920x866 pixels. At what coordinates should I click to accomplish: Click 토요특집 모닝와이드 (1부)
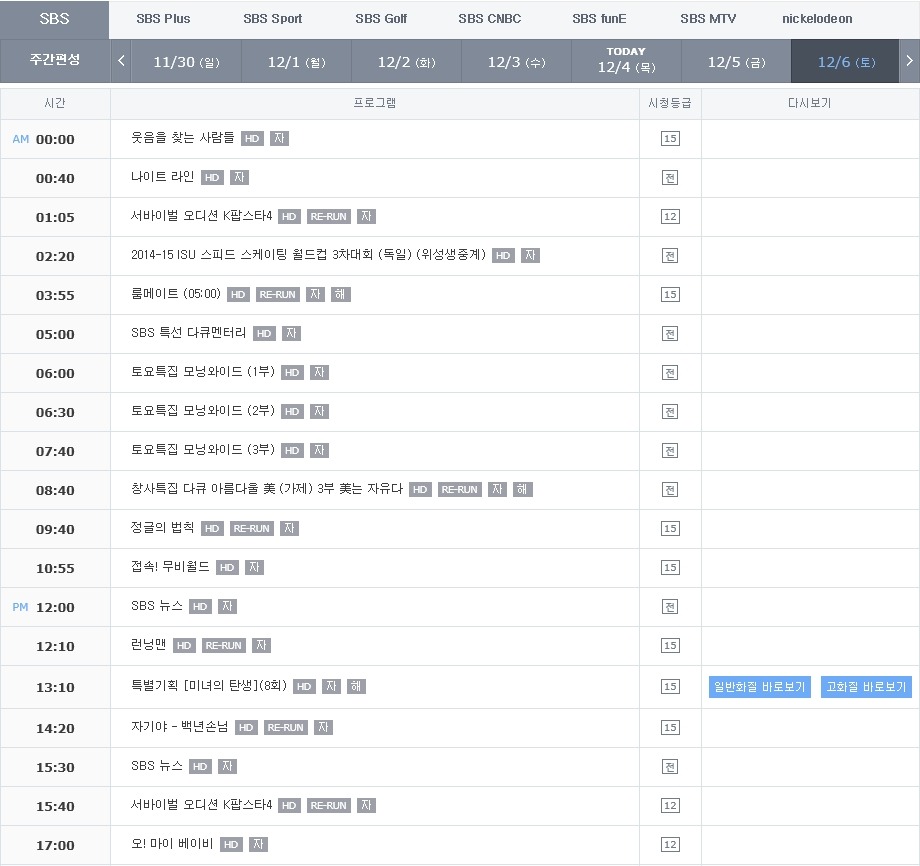click(202, 371)
